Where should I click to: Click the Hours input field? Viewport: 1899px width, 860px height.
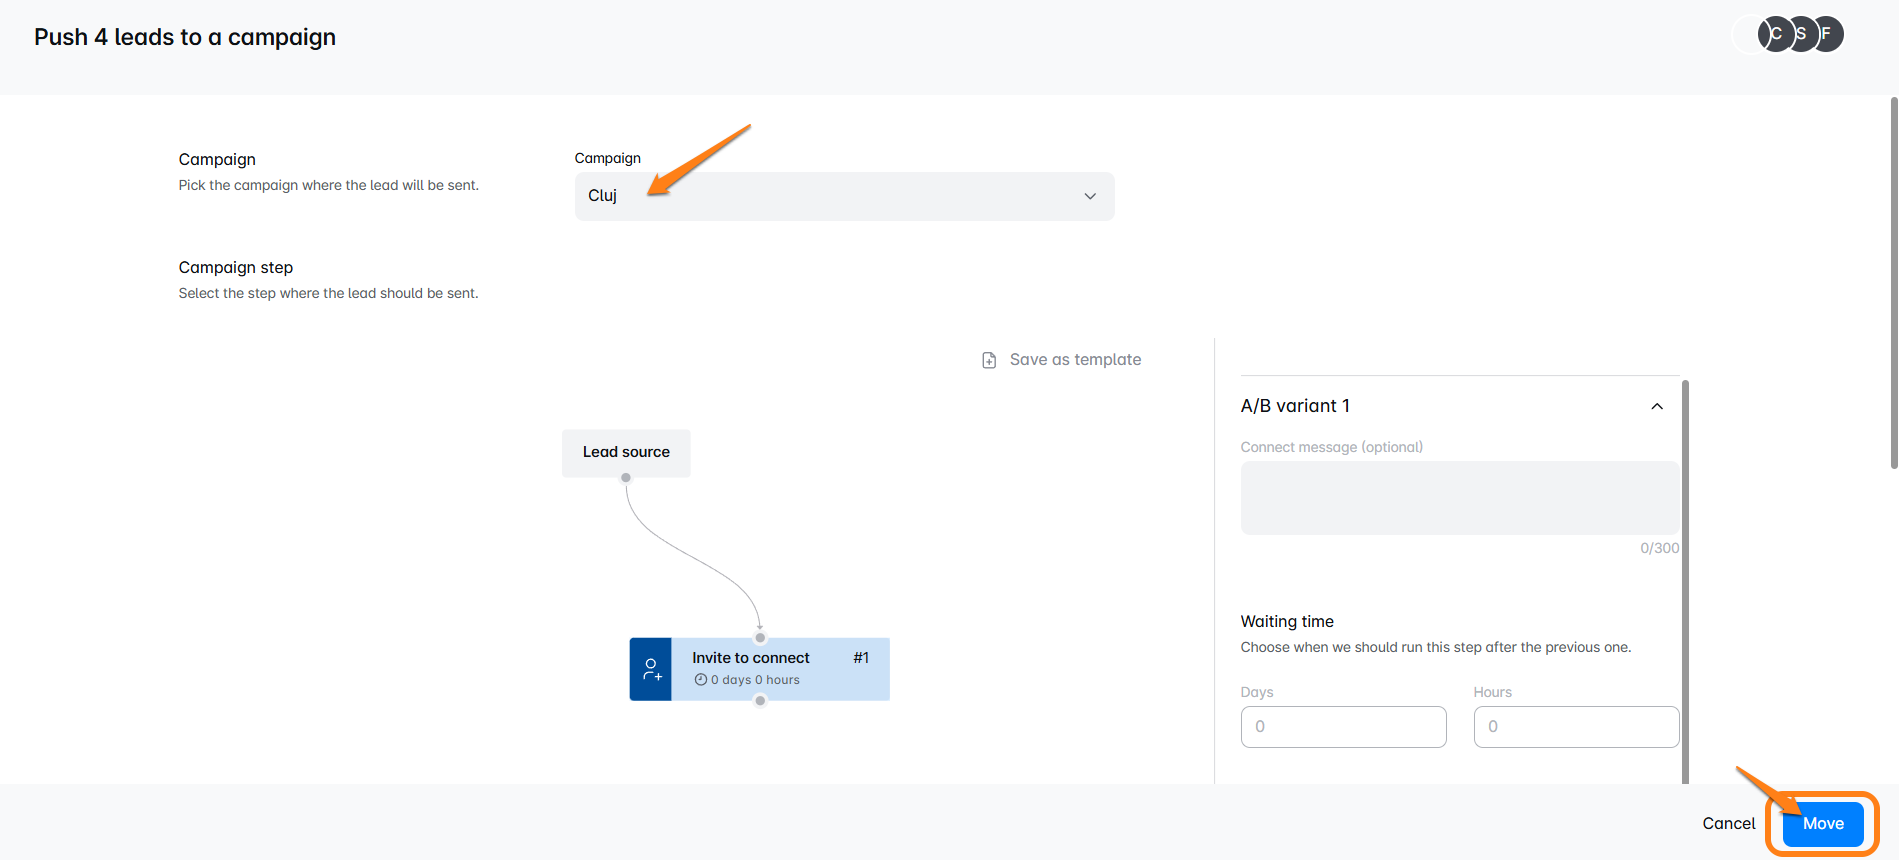tap(1575, 727)
